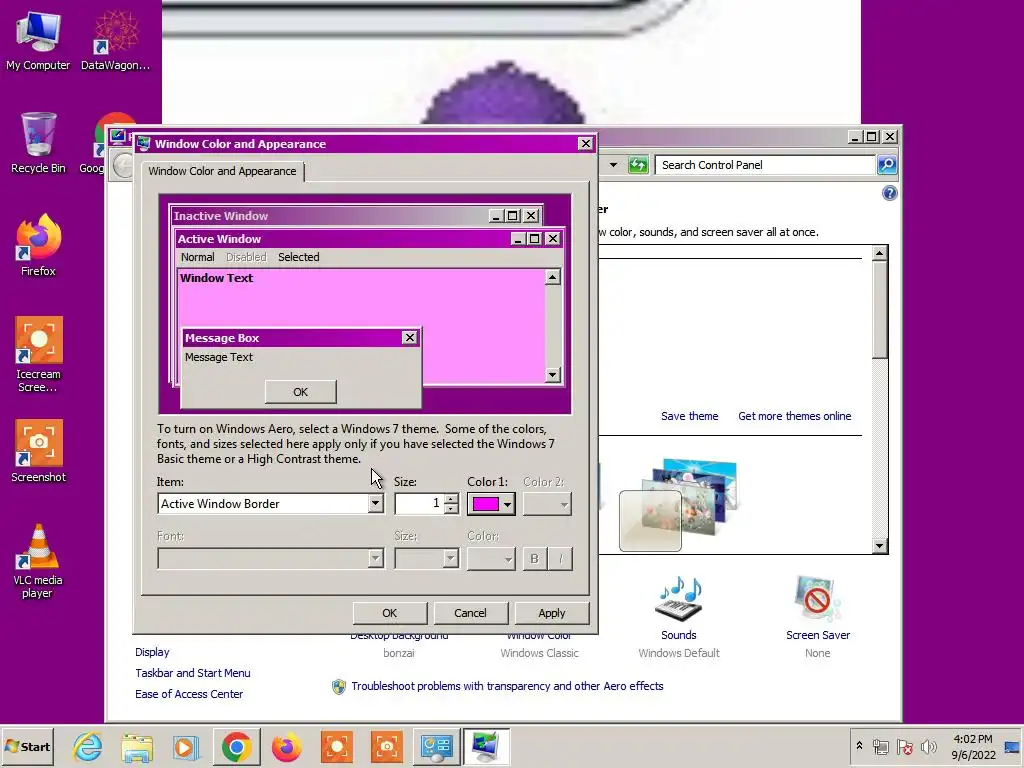Open the camera Screenshot app in taskbar
1024x768 pixels.
click(387, 746)
